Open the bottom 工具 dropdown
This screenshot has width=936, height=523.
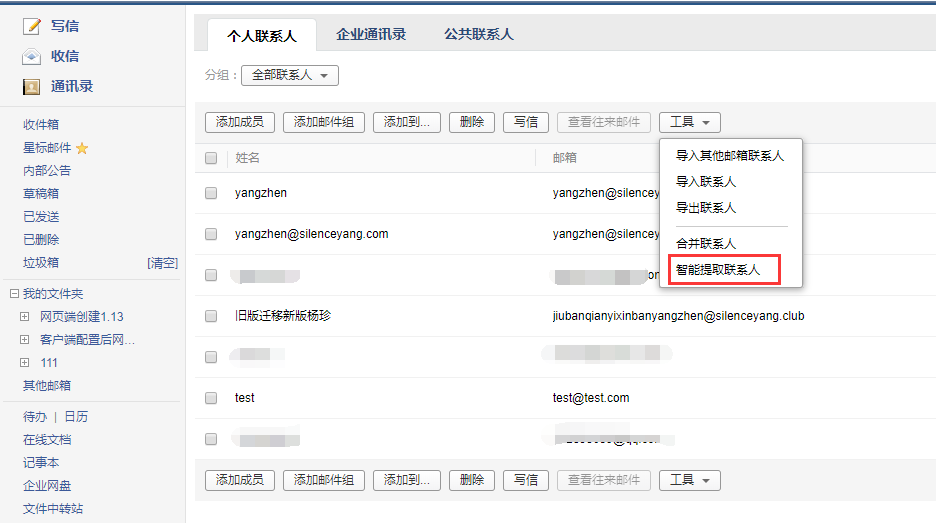tap(689, 481)
